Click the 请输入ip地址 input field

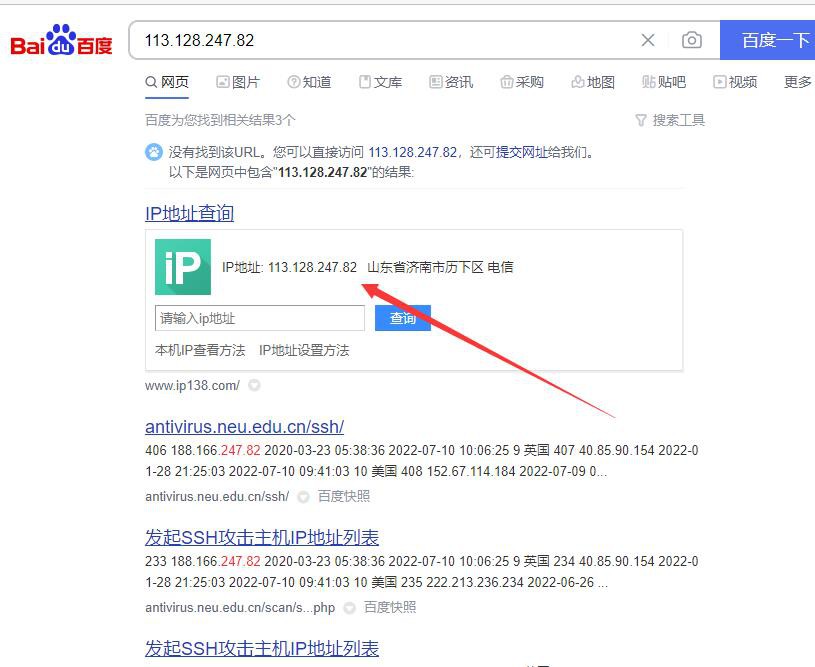tap(260, 318)
